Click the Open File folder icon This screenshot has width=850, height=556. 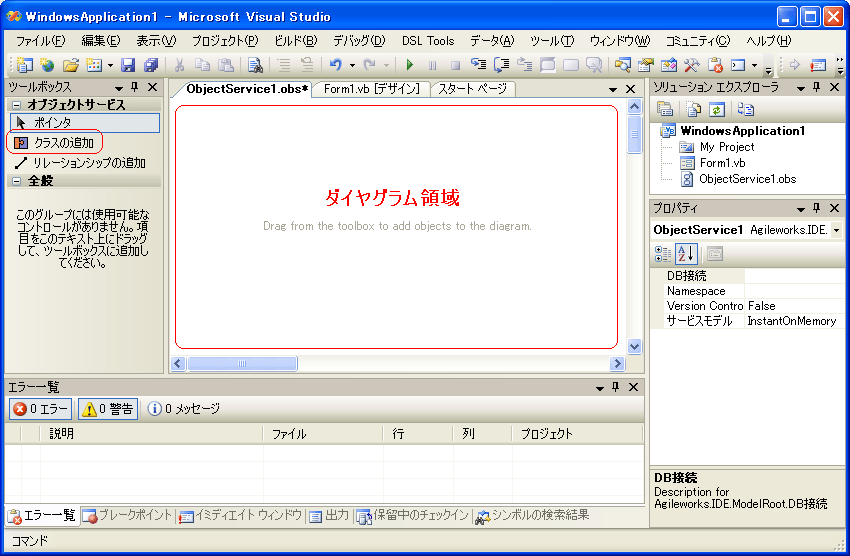click(70, 65)
